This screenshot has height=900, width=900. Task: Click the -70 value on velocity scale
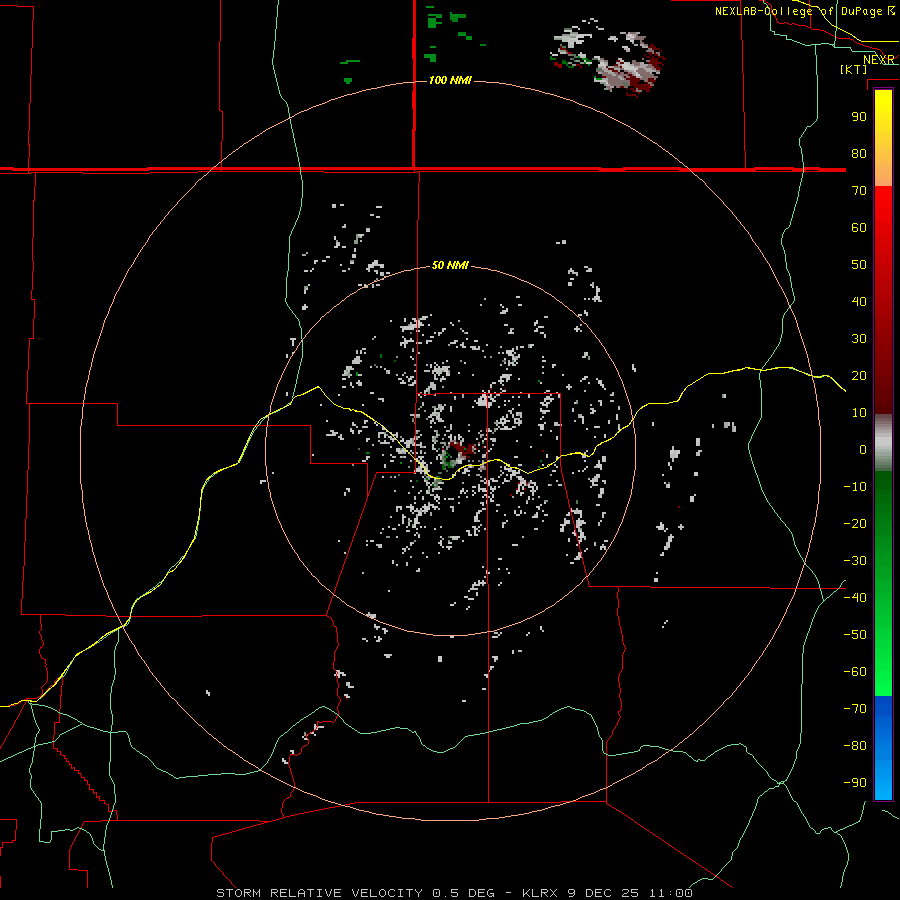[855, 709]
